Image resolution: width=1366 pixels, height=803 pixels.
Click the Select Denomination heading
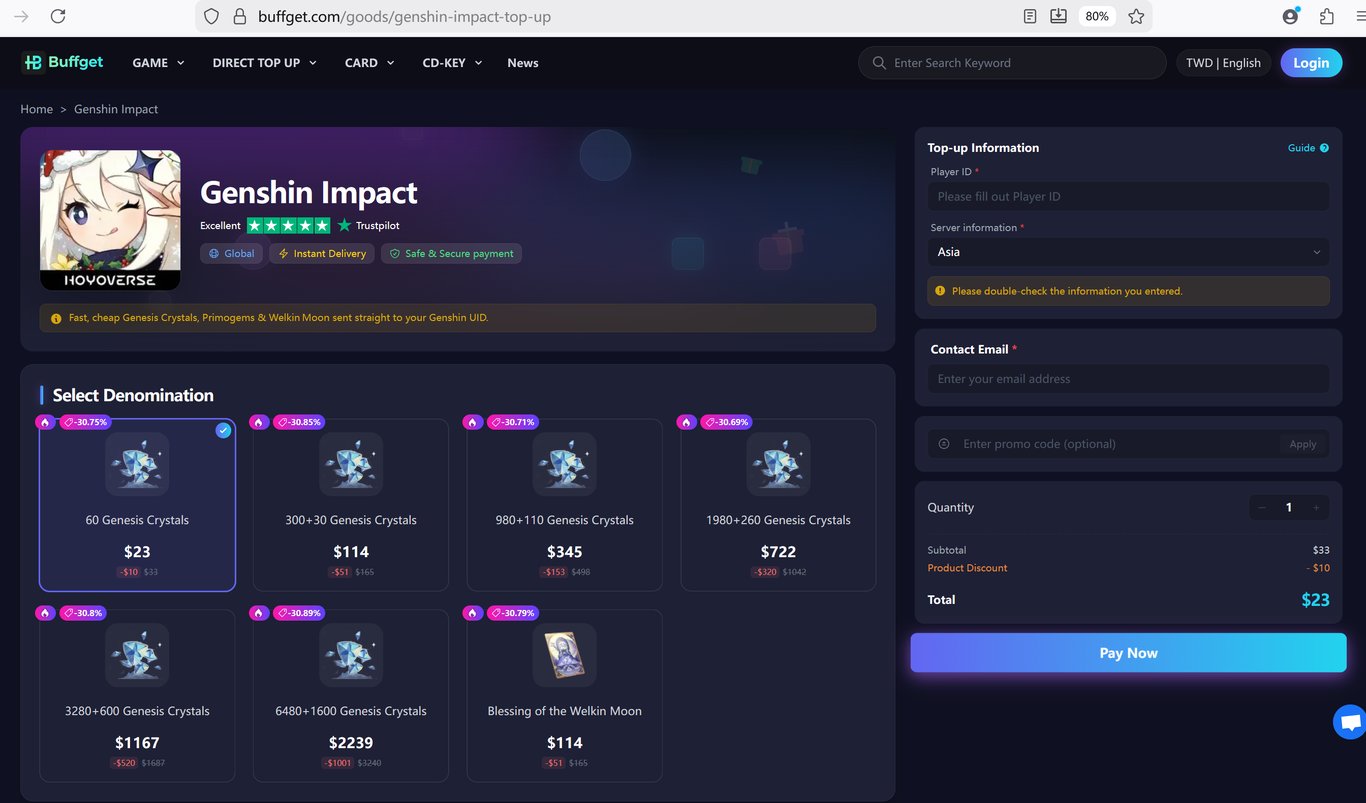pyautogui.click(x=133, y=395)
